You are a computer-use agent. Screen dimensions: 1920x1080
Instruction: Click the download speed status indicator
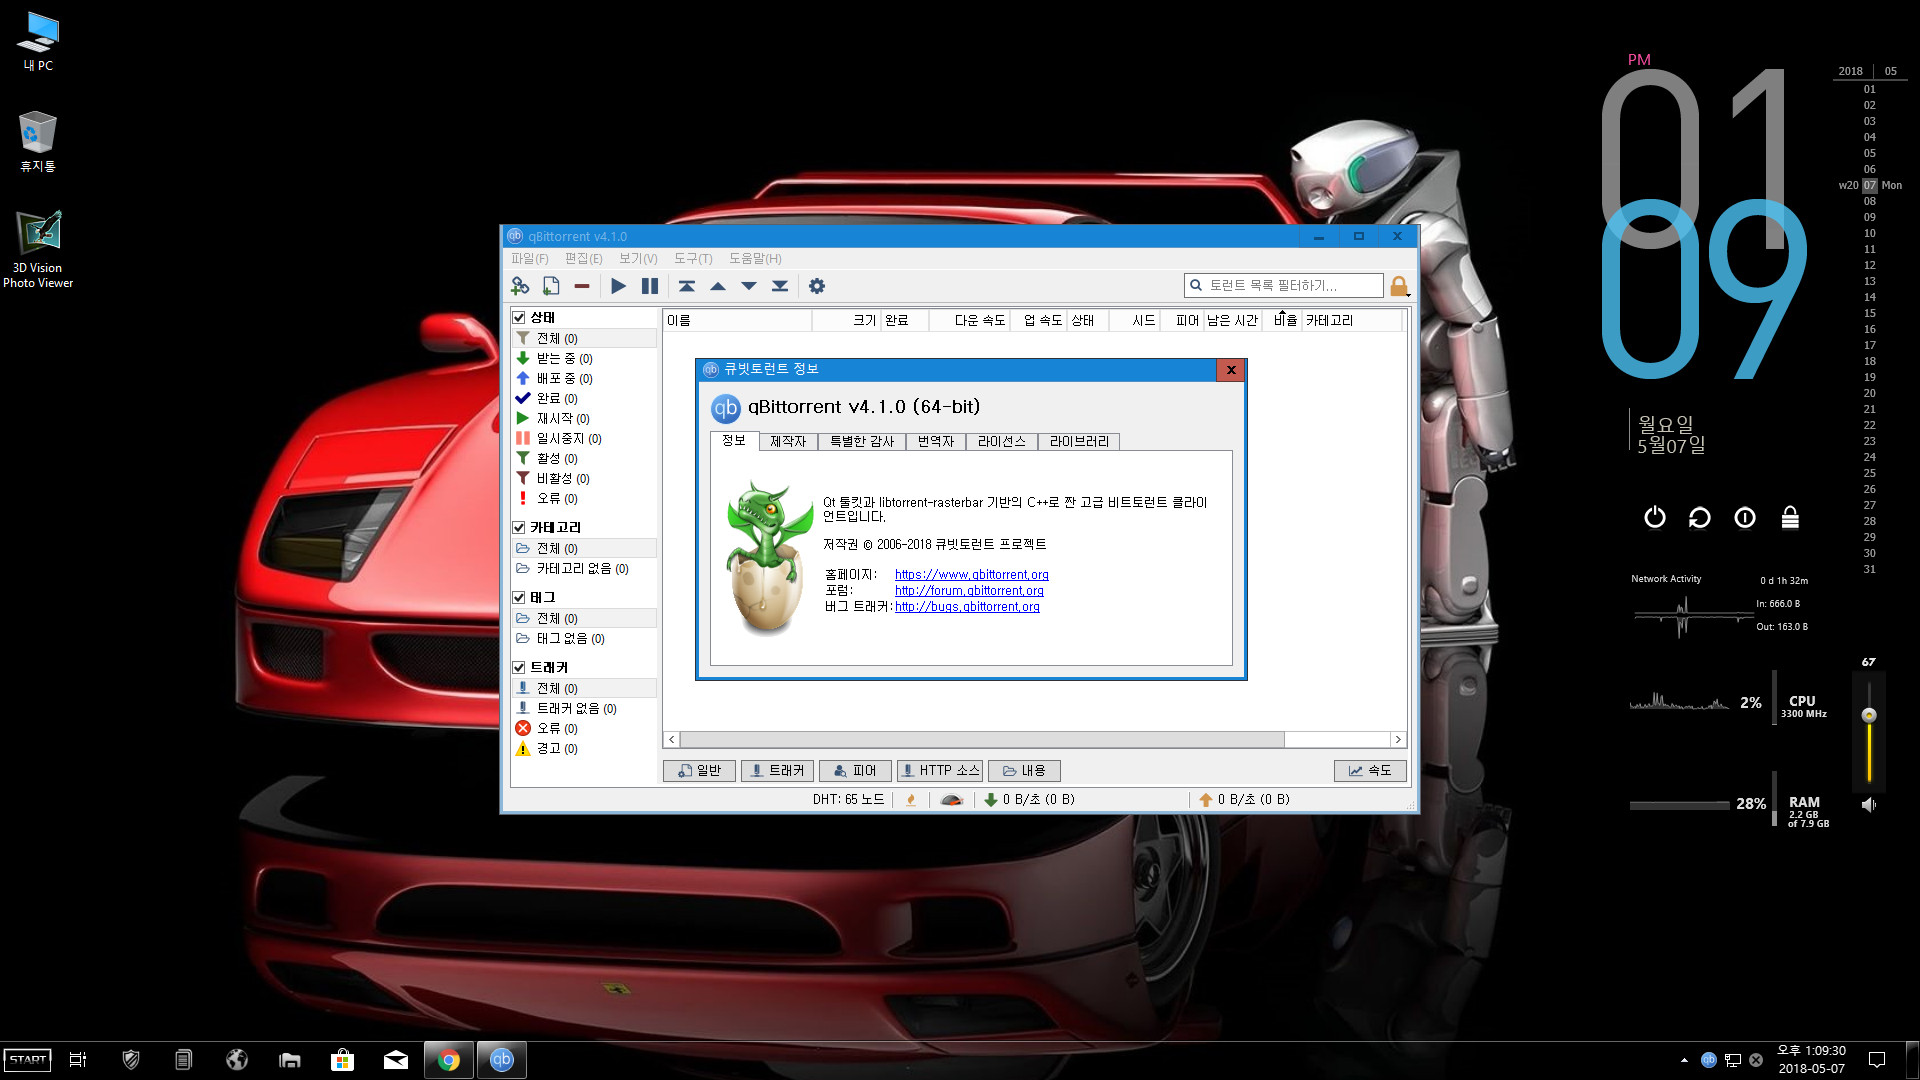point(1029,800)
